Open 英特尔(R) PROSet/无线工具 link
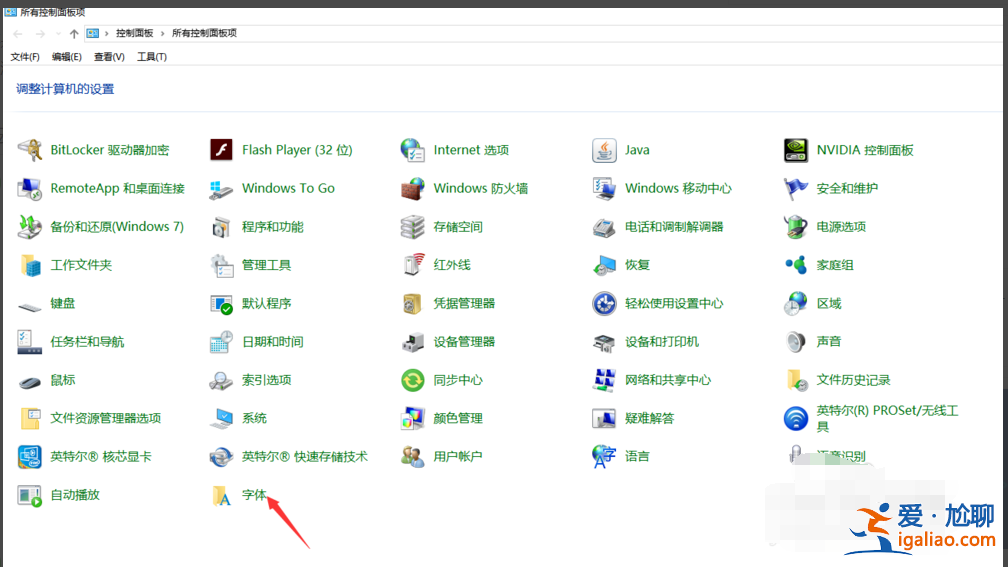The height and width of the screenshot is (567, 1008). (887, 418)
